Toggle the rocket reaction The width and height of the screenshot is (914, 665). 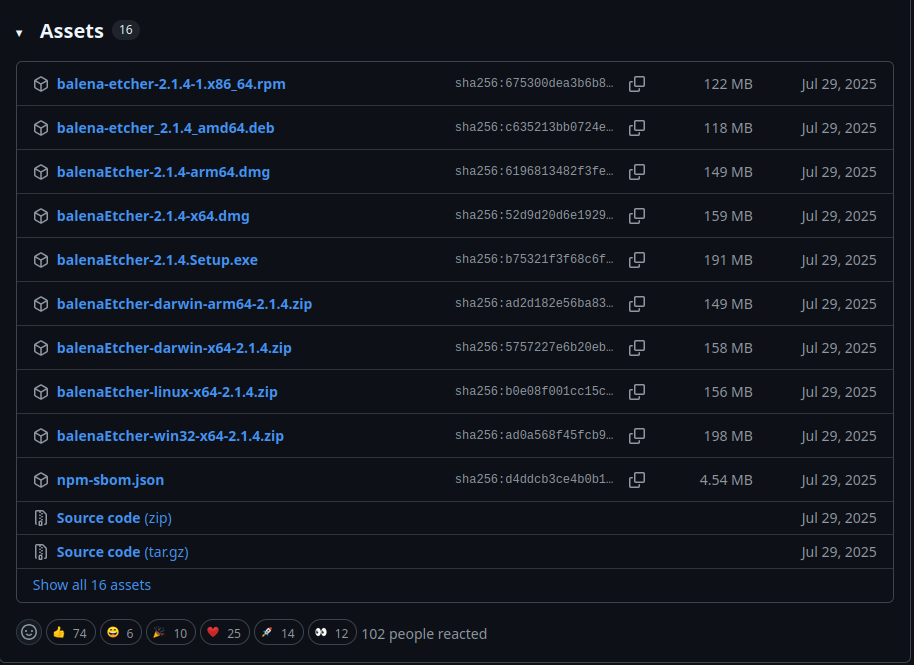(x=278, y=632)
